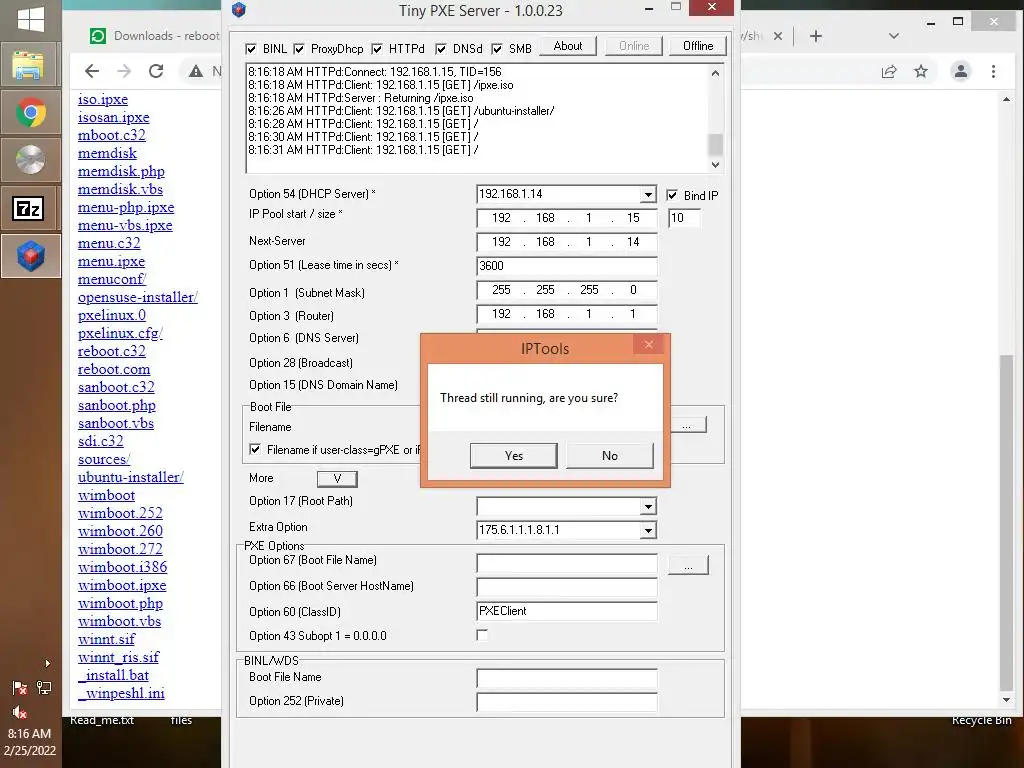Open the _winpeshl.ini link
This screenshot has width=1024, height=768.
(x=121, y=694)
